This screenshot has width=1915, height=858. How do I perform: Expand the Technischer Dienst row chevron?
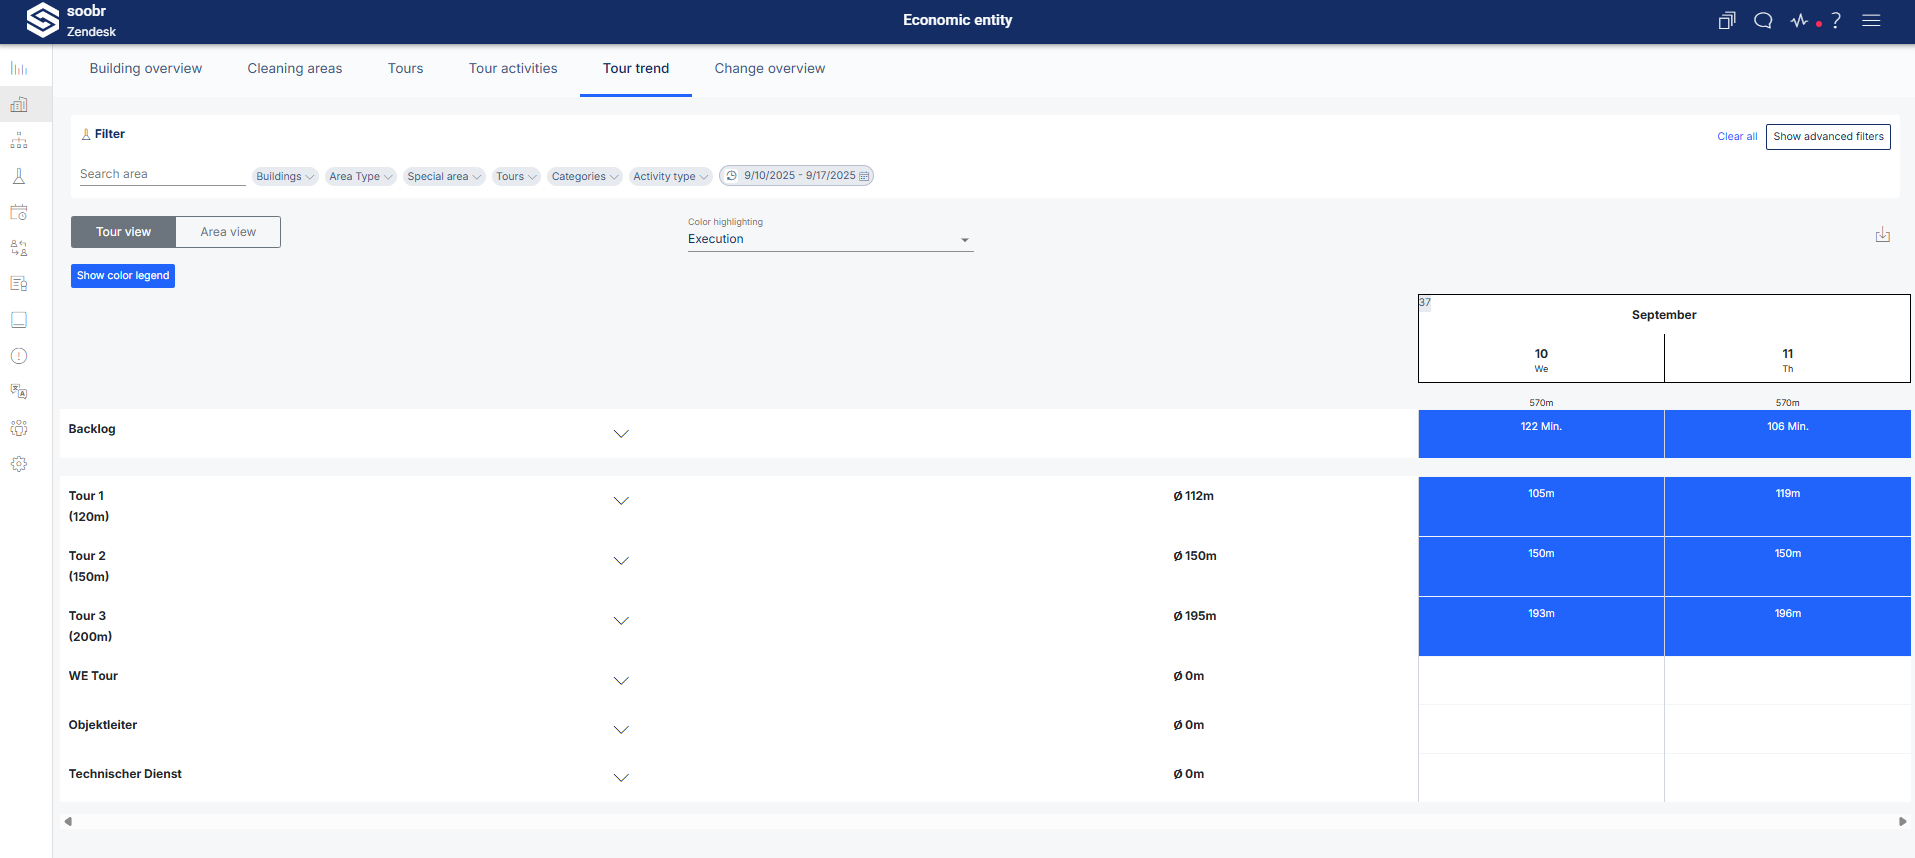coord(621,778)
